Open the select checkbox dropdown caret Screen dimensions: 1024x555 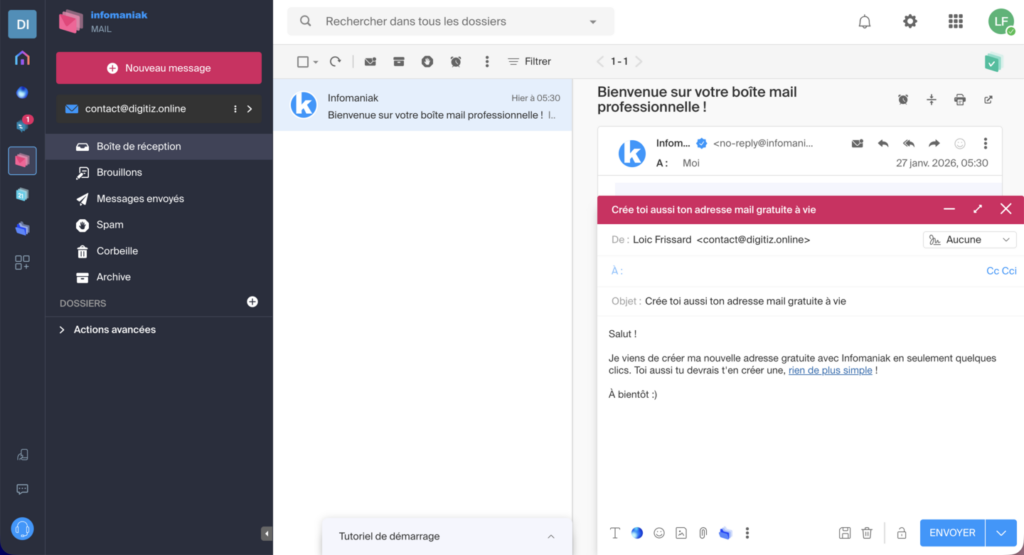tap(315, 62)
